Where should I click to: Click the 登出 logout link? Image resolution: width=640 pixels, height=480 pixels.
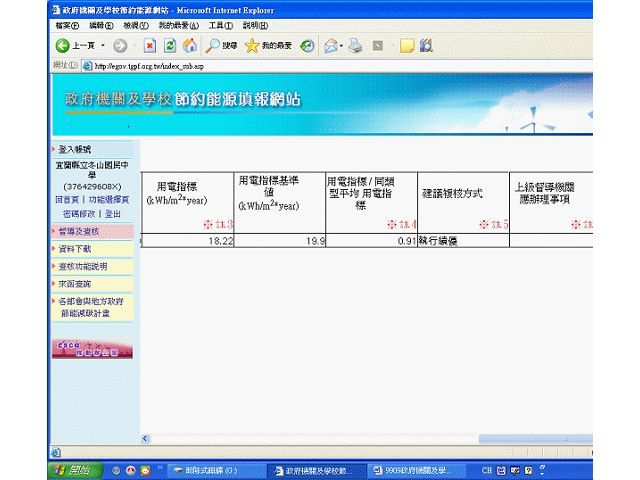coord(113,213)
